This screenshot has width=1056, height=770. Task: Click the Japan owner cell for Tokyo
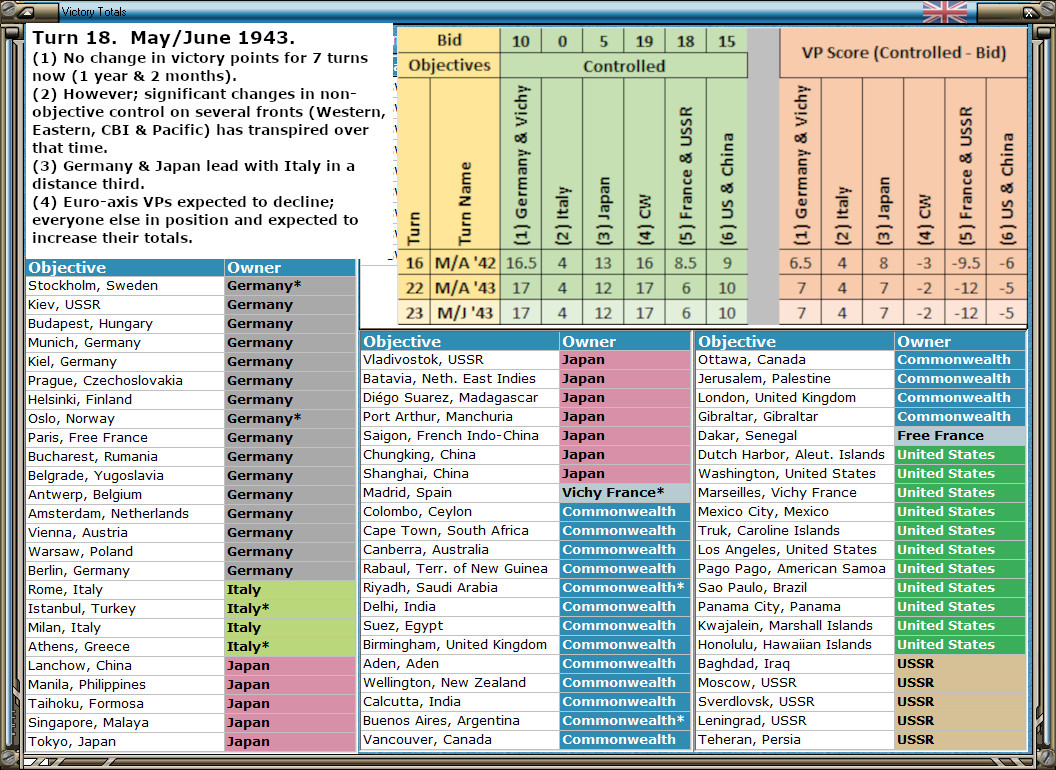tap(290, 741)
